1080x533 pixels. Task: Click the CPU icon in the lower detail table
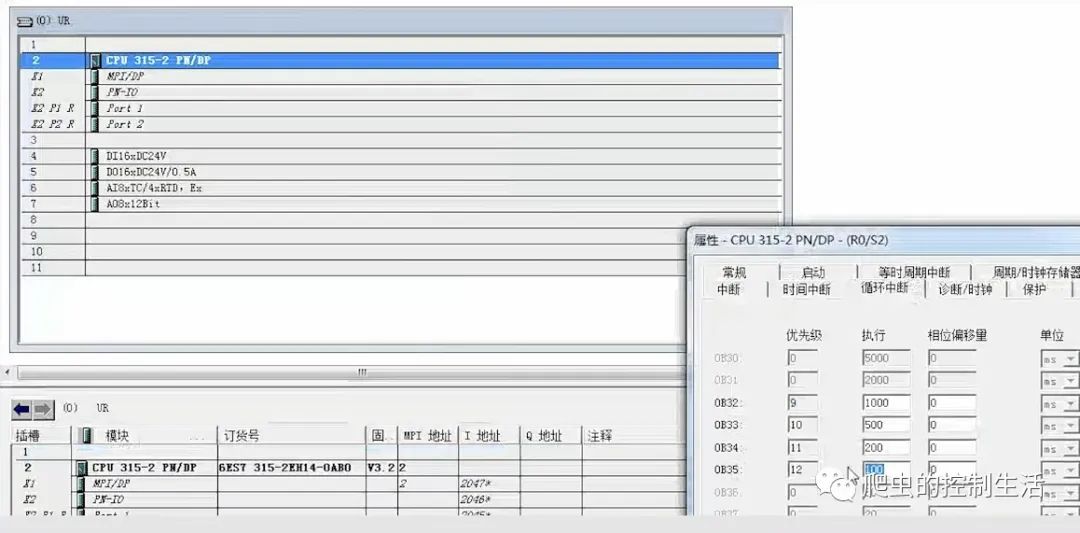[x=82, y=468]
